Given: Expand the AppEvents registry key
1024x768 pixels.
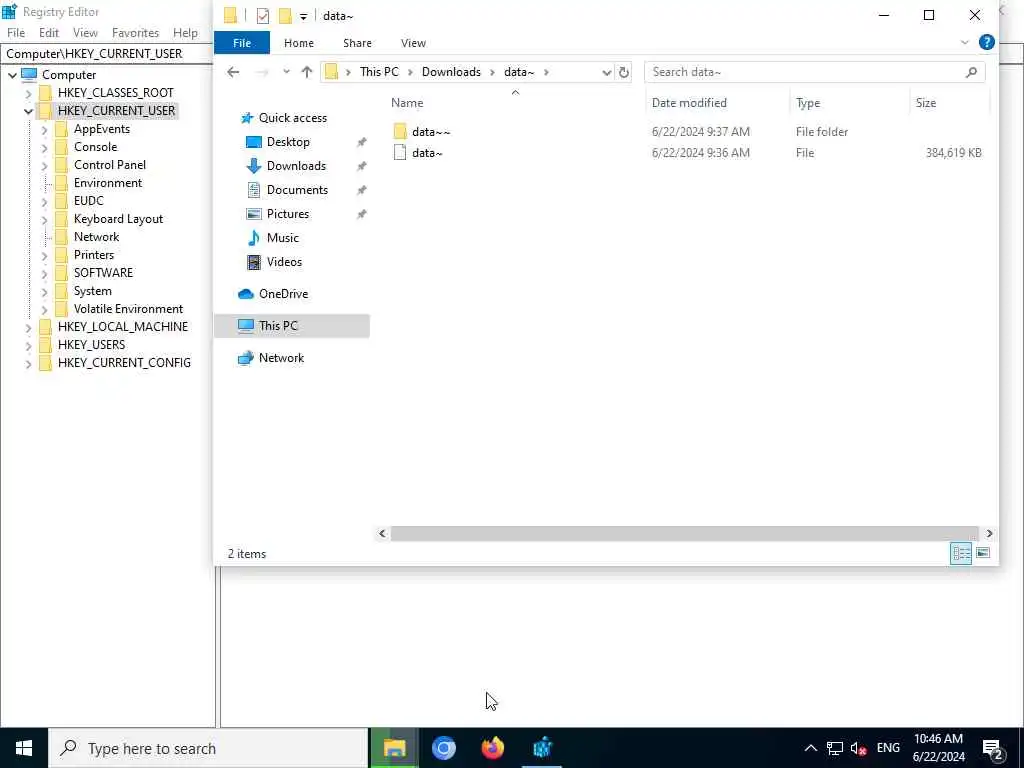Looking at the screenshot, I should [44, 129].
